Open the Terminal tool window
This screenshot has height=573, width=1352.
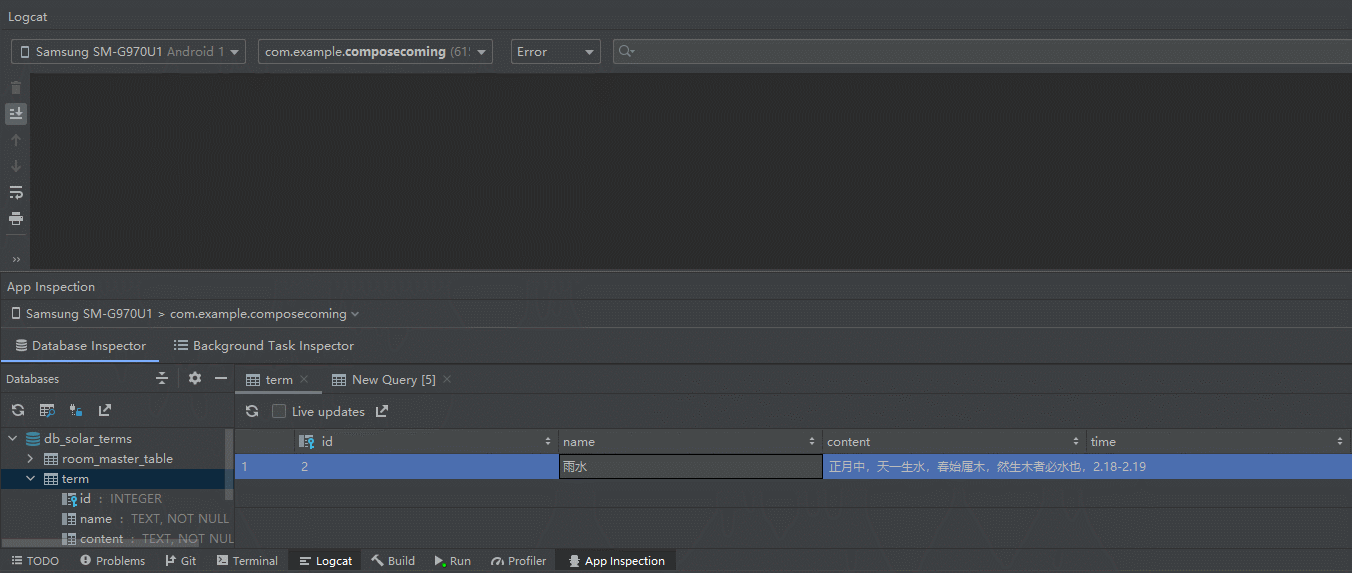click(247, 561)
